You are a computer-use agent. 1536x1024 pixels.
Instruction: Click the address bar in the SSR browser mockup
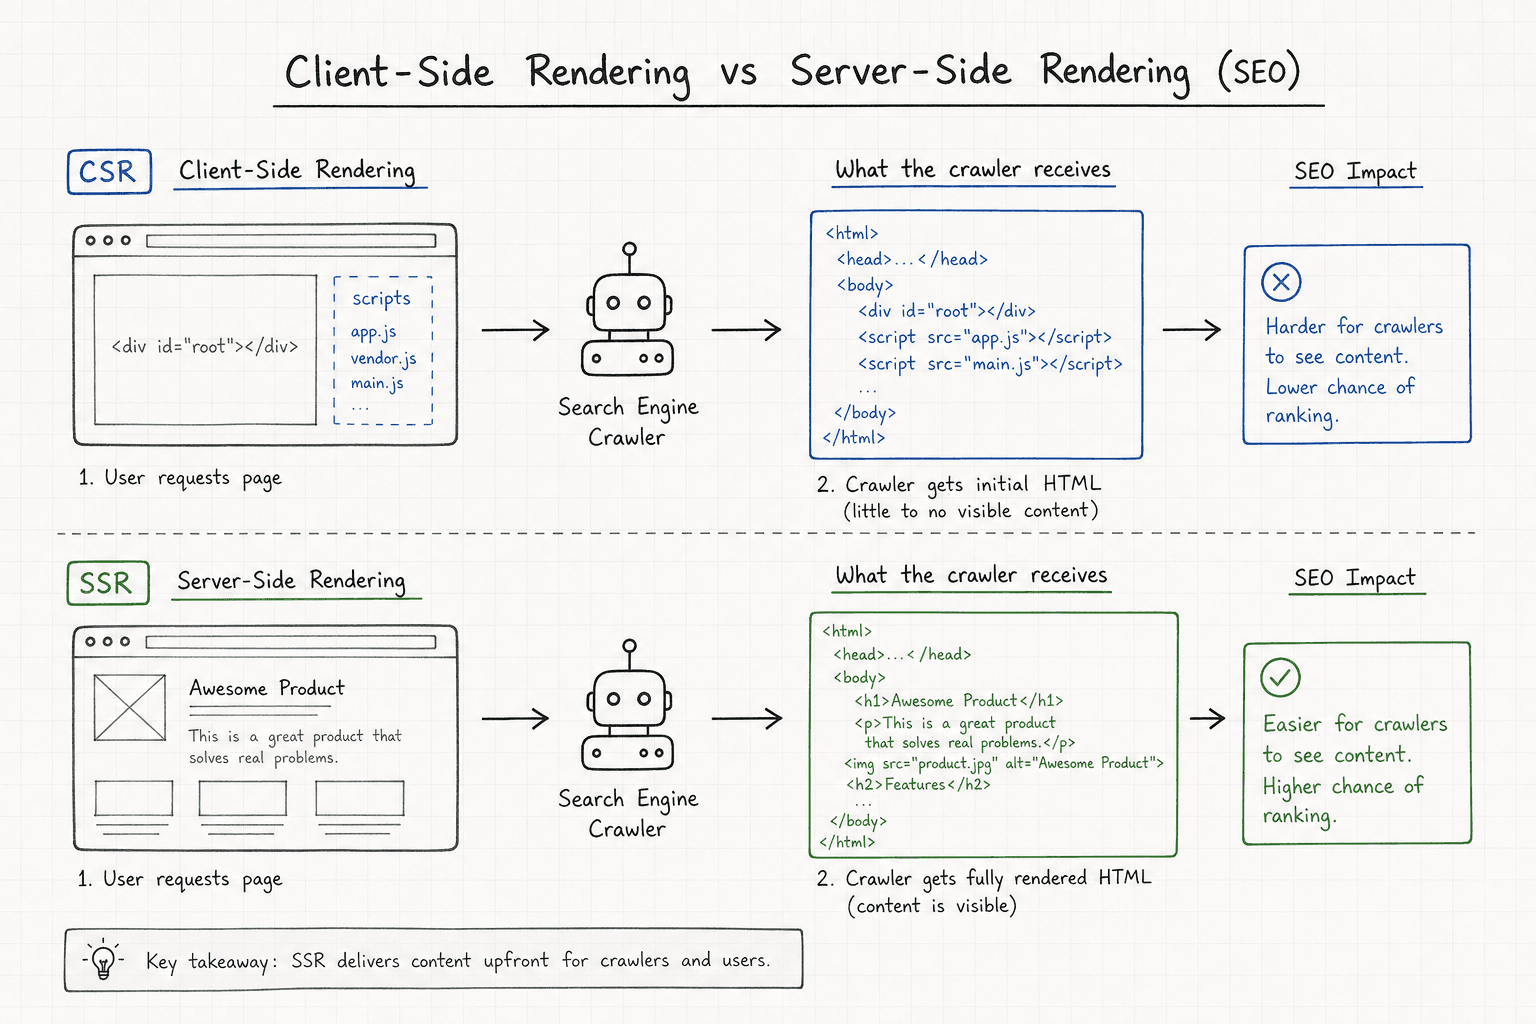[291, 642]
